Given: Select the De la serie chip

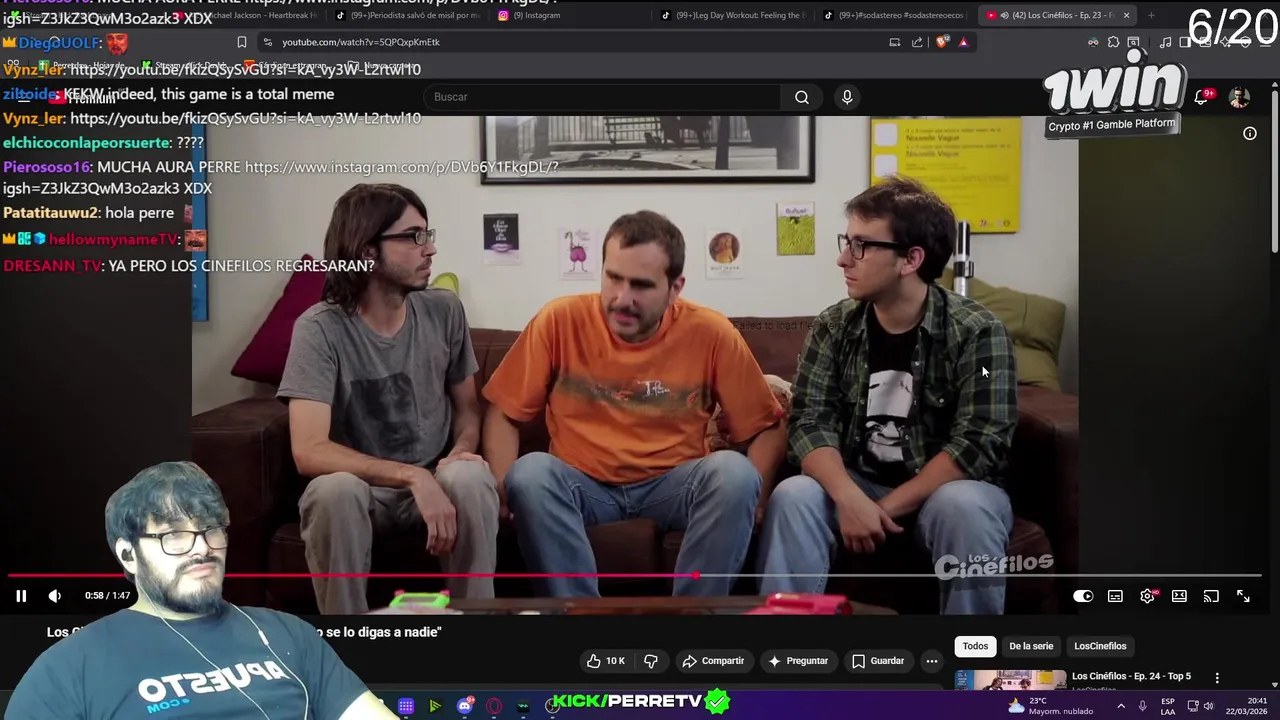Looking at the screenshot, I should pyautogui.click(x=1031, y=646).
